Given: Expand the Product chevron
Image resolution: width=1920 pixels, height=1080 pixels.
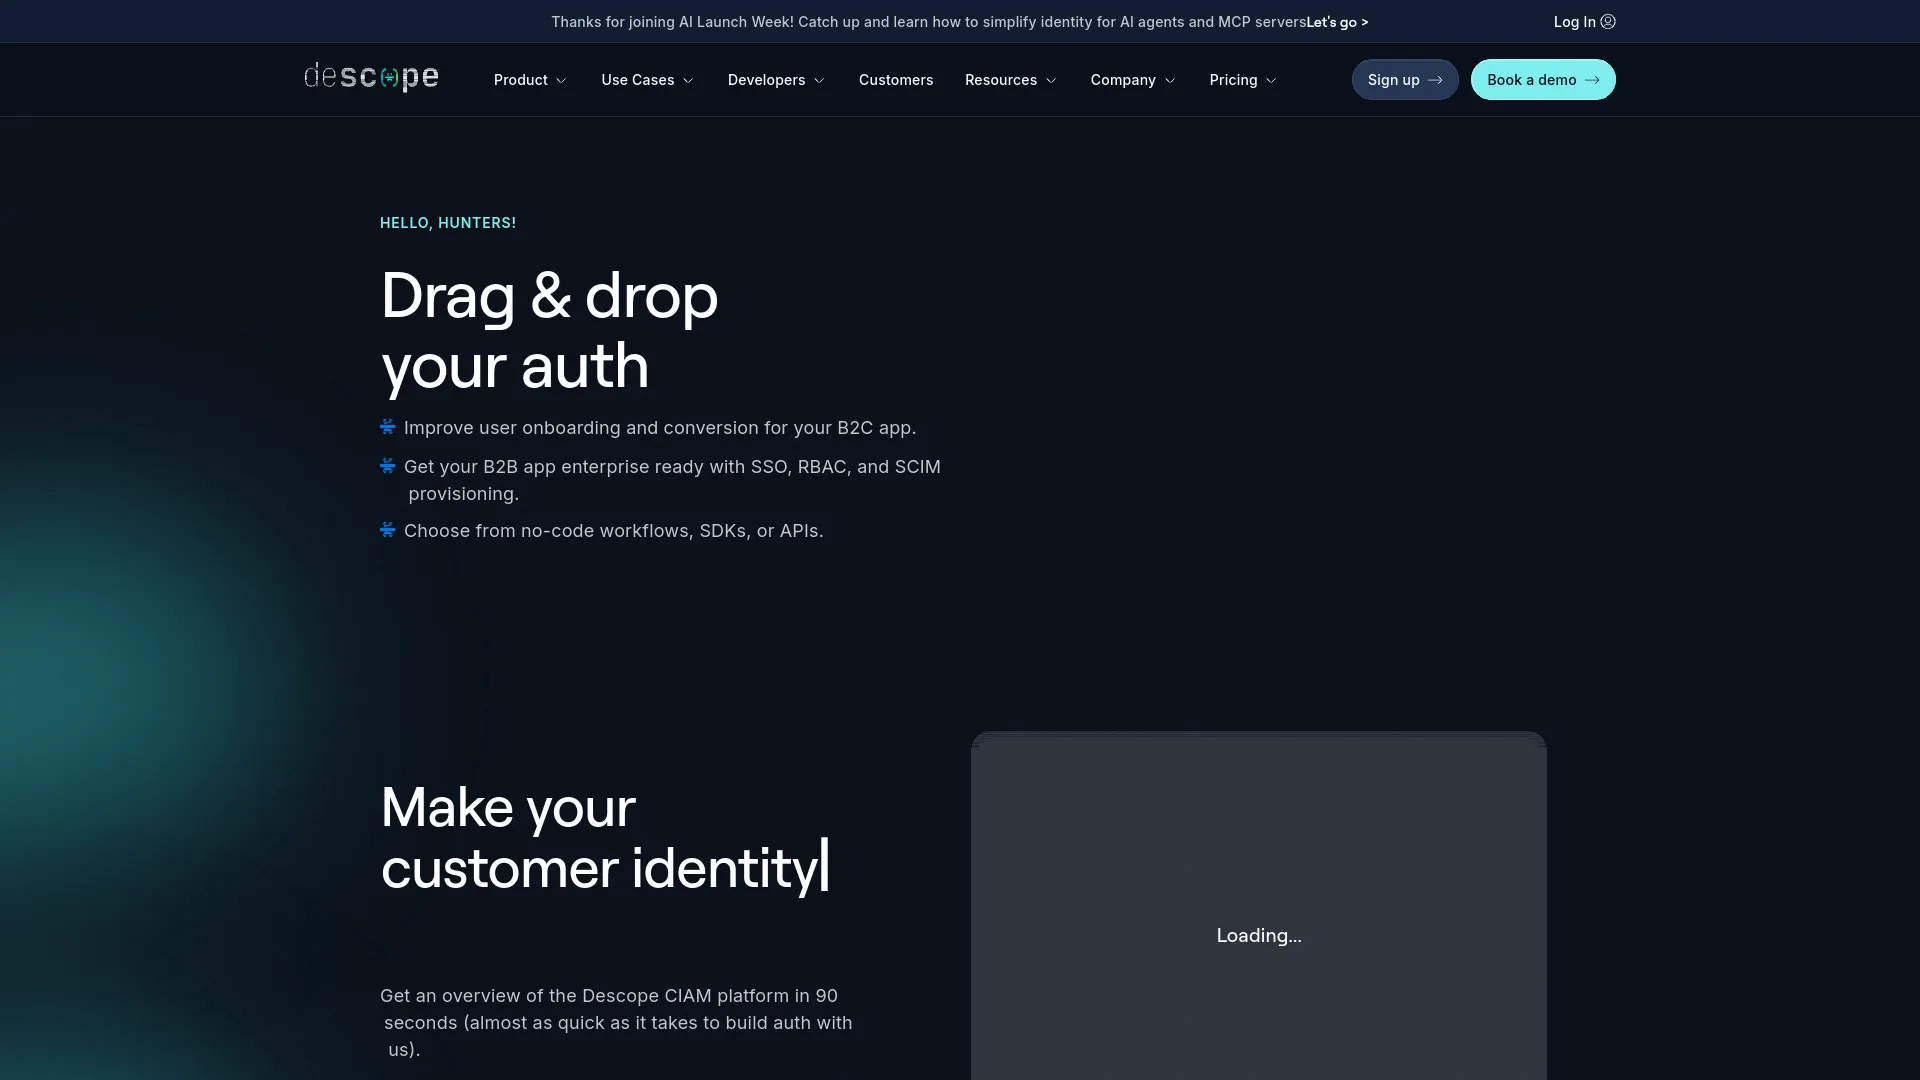Looking at the screenshot, I should [561, 80].
